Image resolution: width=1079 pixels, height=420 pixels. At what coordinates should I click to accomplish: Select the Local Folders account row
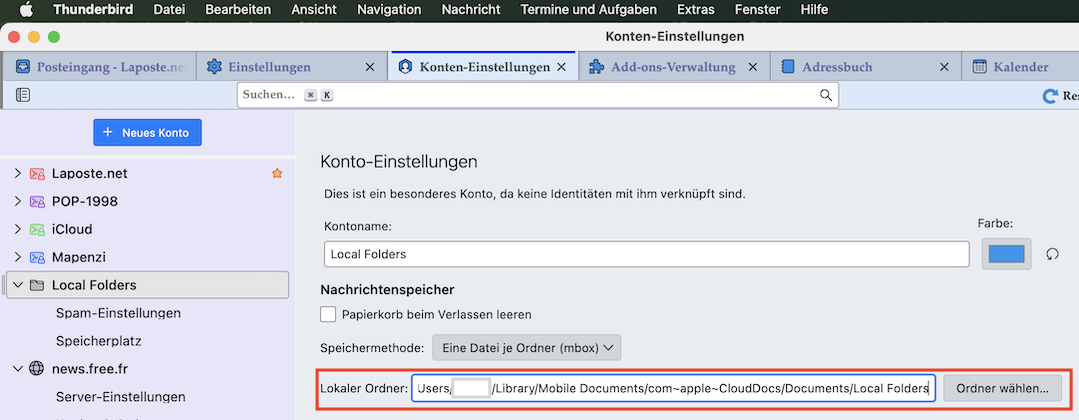point(147,285)
